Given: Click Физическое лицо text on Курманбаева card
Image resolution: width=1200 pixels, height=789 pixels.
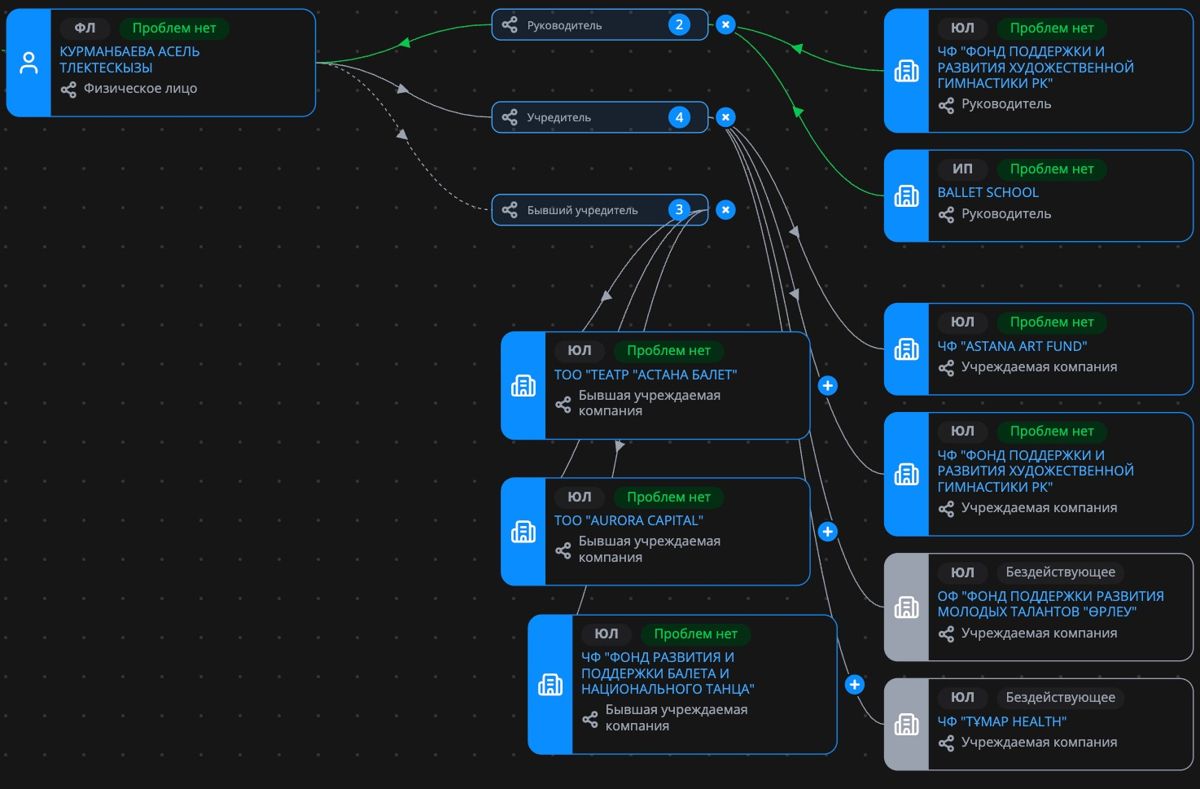Looking at the screenshot, I should (140, 89).
